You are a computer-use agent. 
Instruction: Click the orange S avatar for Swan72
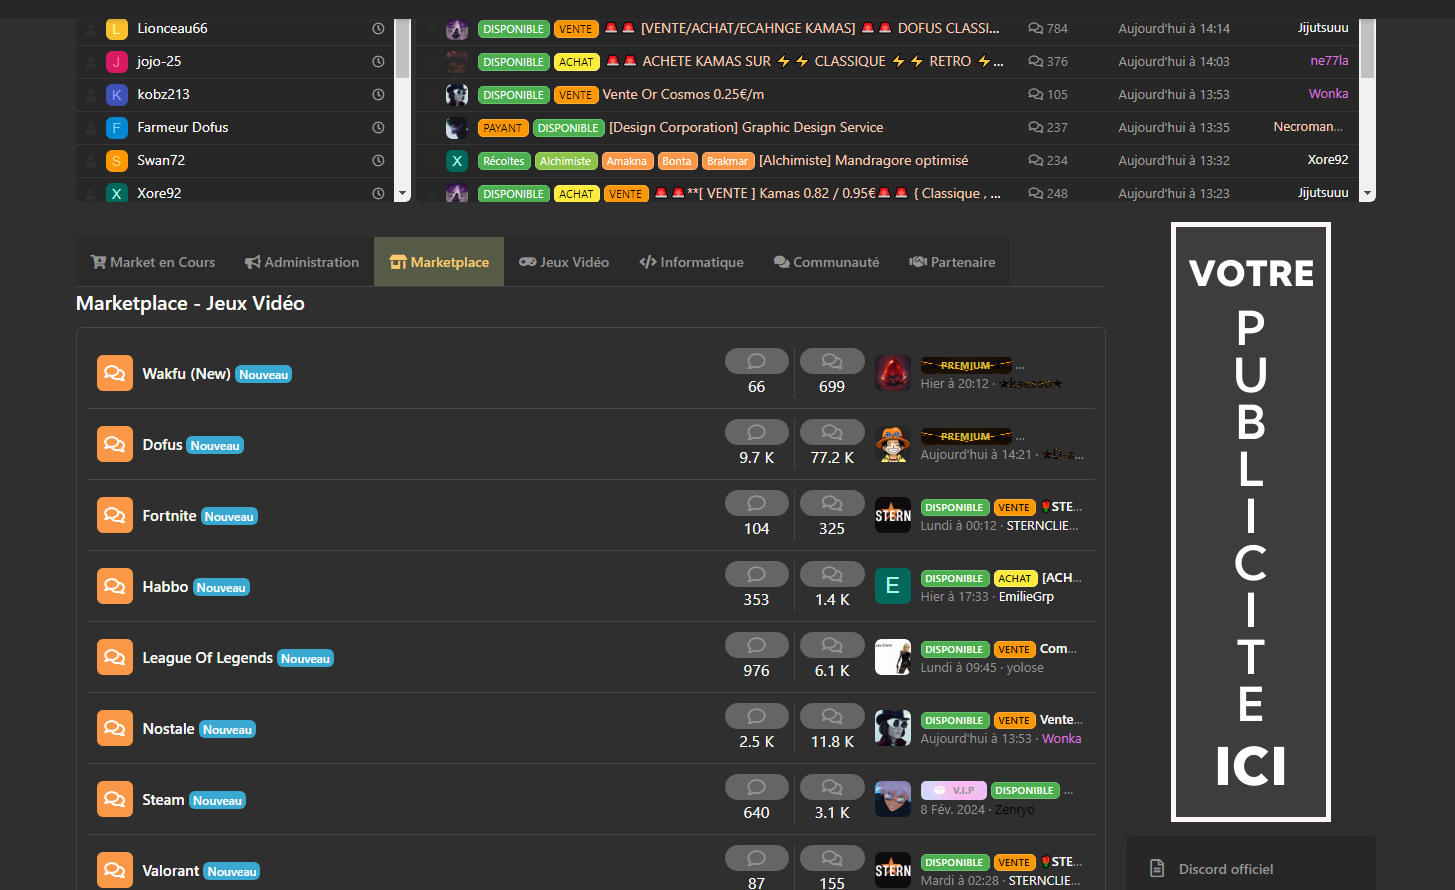point(117,161)
